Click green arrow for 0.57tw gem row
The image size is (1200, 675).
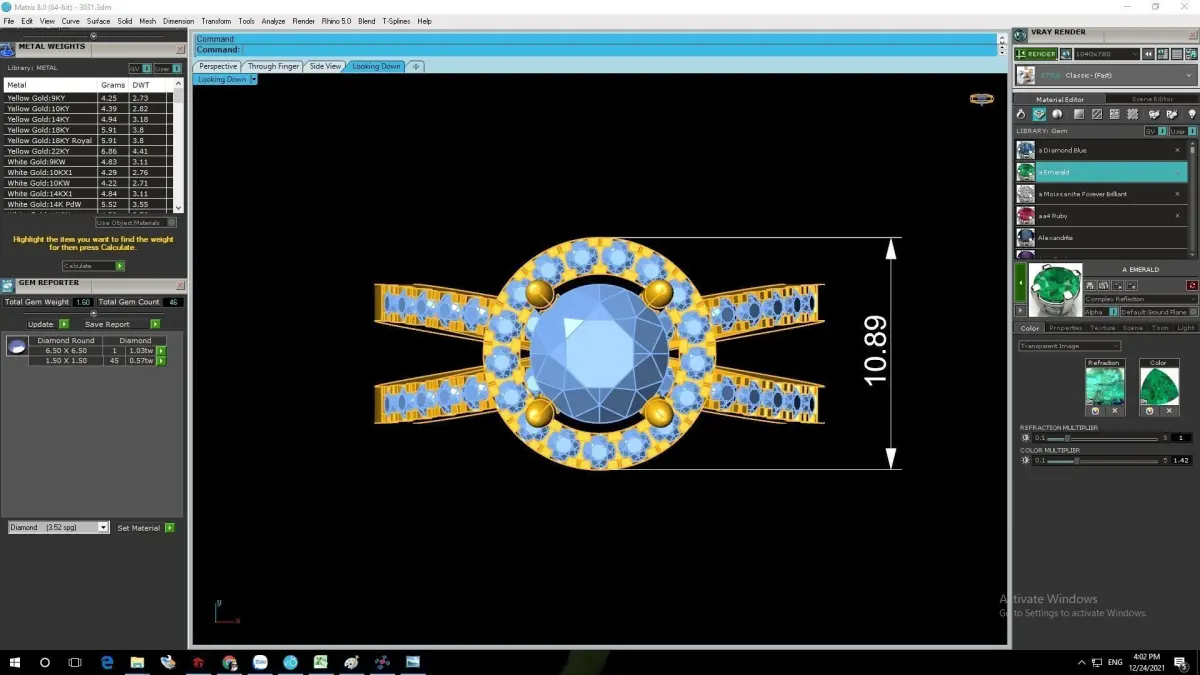[161, 361]
